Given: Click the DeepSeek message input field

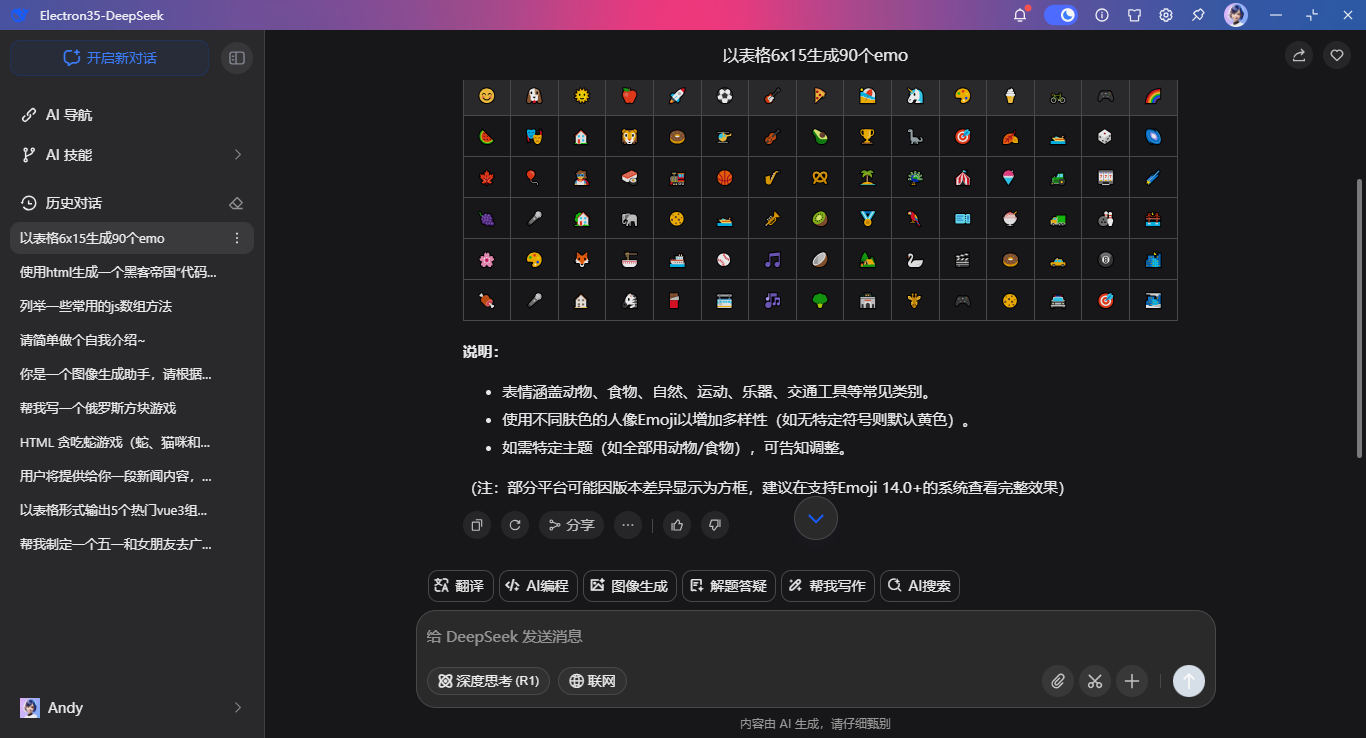Looking at the screenshot, I should click(x=700, y=636).
